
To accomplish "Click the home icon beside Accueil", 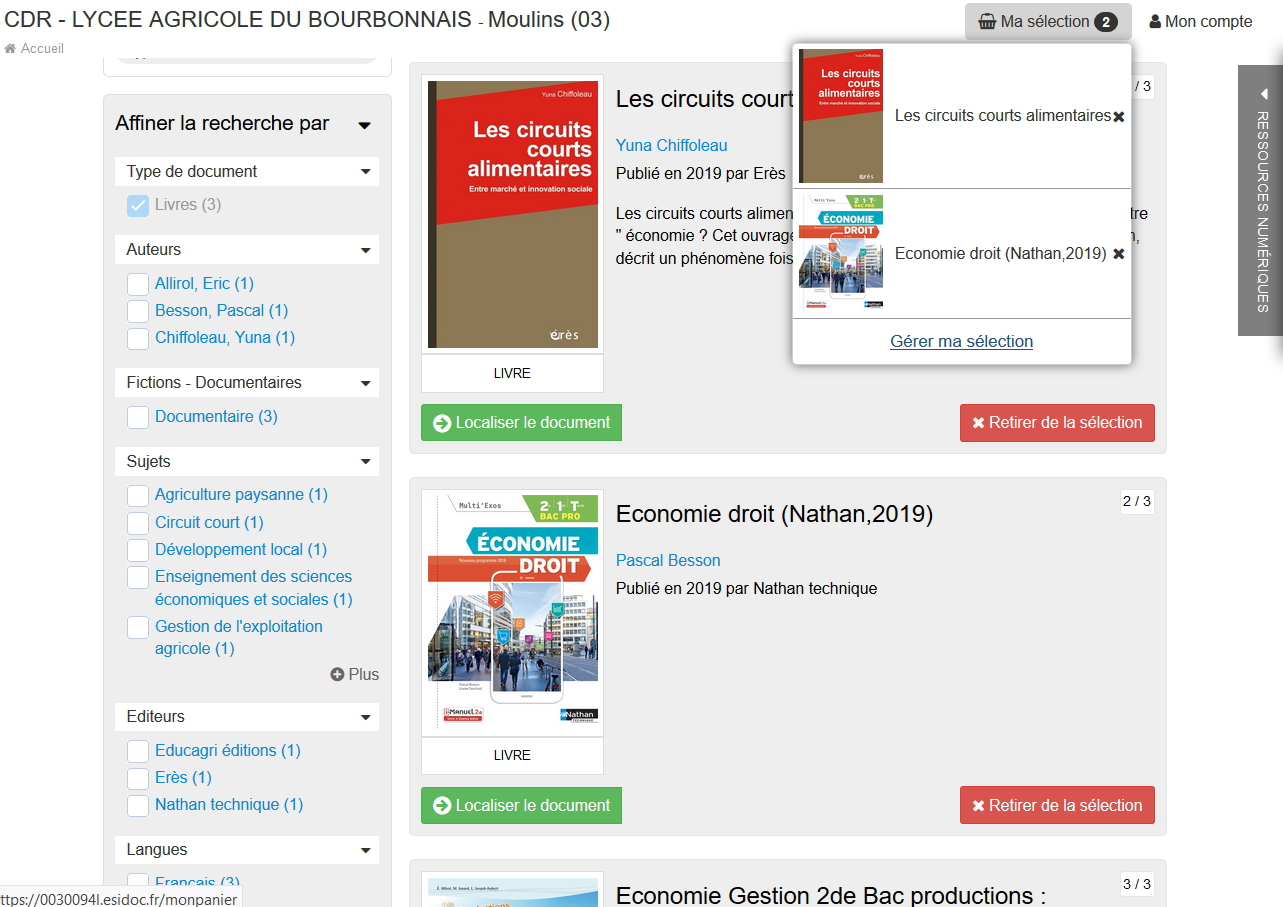I will pyautogui.click(x=10, y=49).
